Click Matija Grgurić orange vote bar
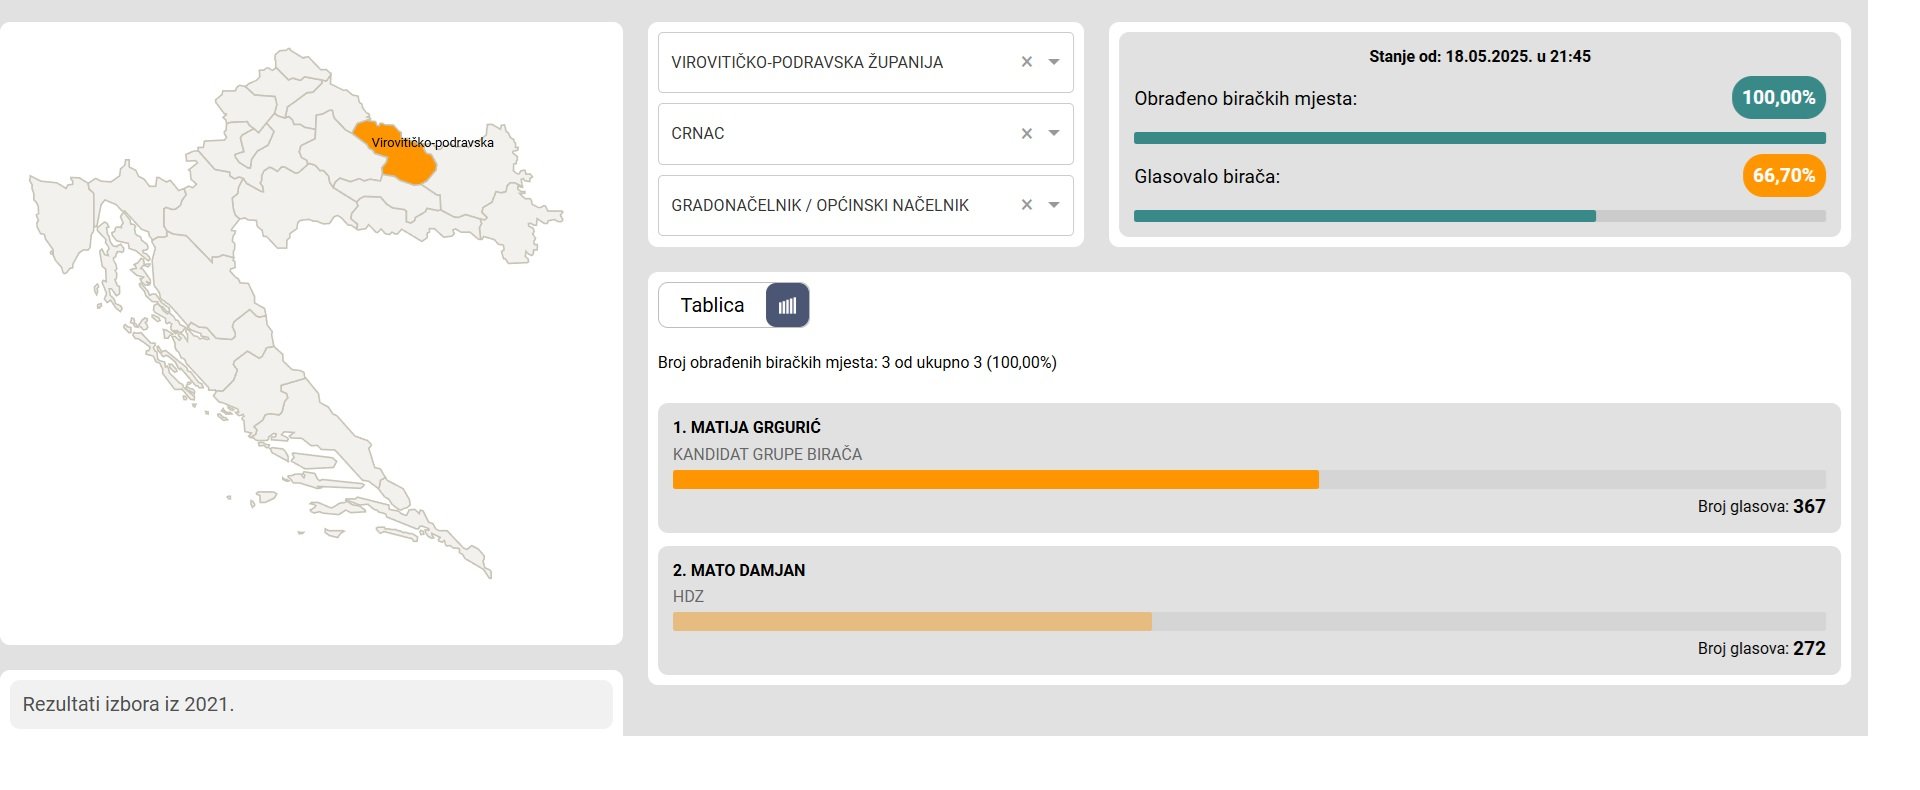 click(996, 480)
